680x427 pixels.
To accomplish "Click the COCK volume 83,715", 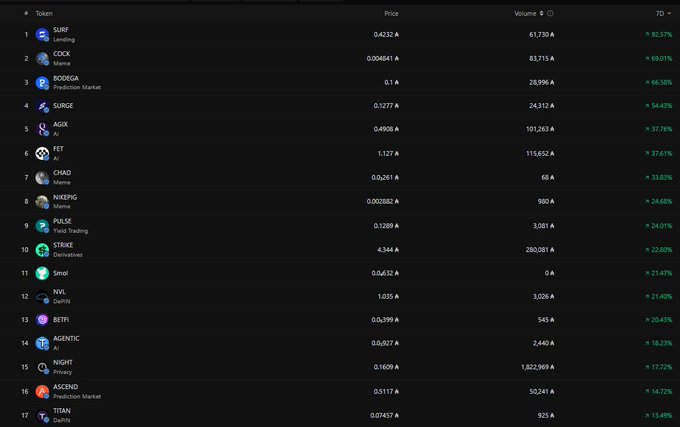I will click(542, 58).
